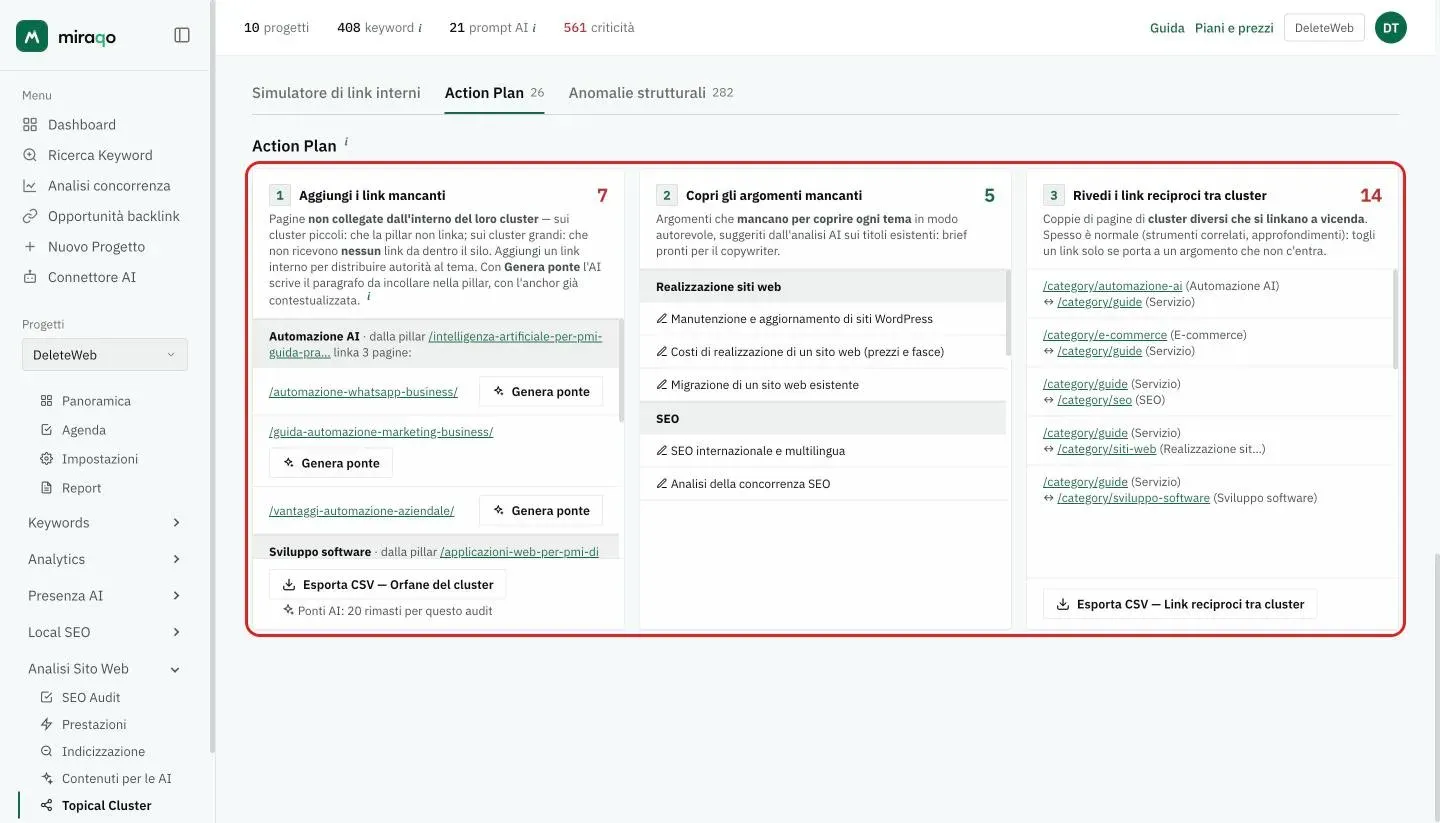Click the Agenda checklist icon
This screenshot has width=1440, height=823.
[x=46, y=430]
